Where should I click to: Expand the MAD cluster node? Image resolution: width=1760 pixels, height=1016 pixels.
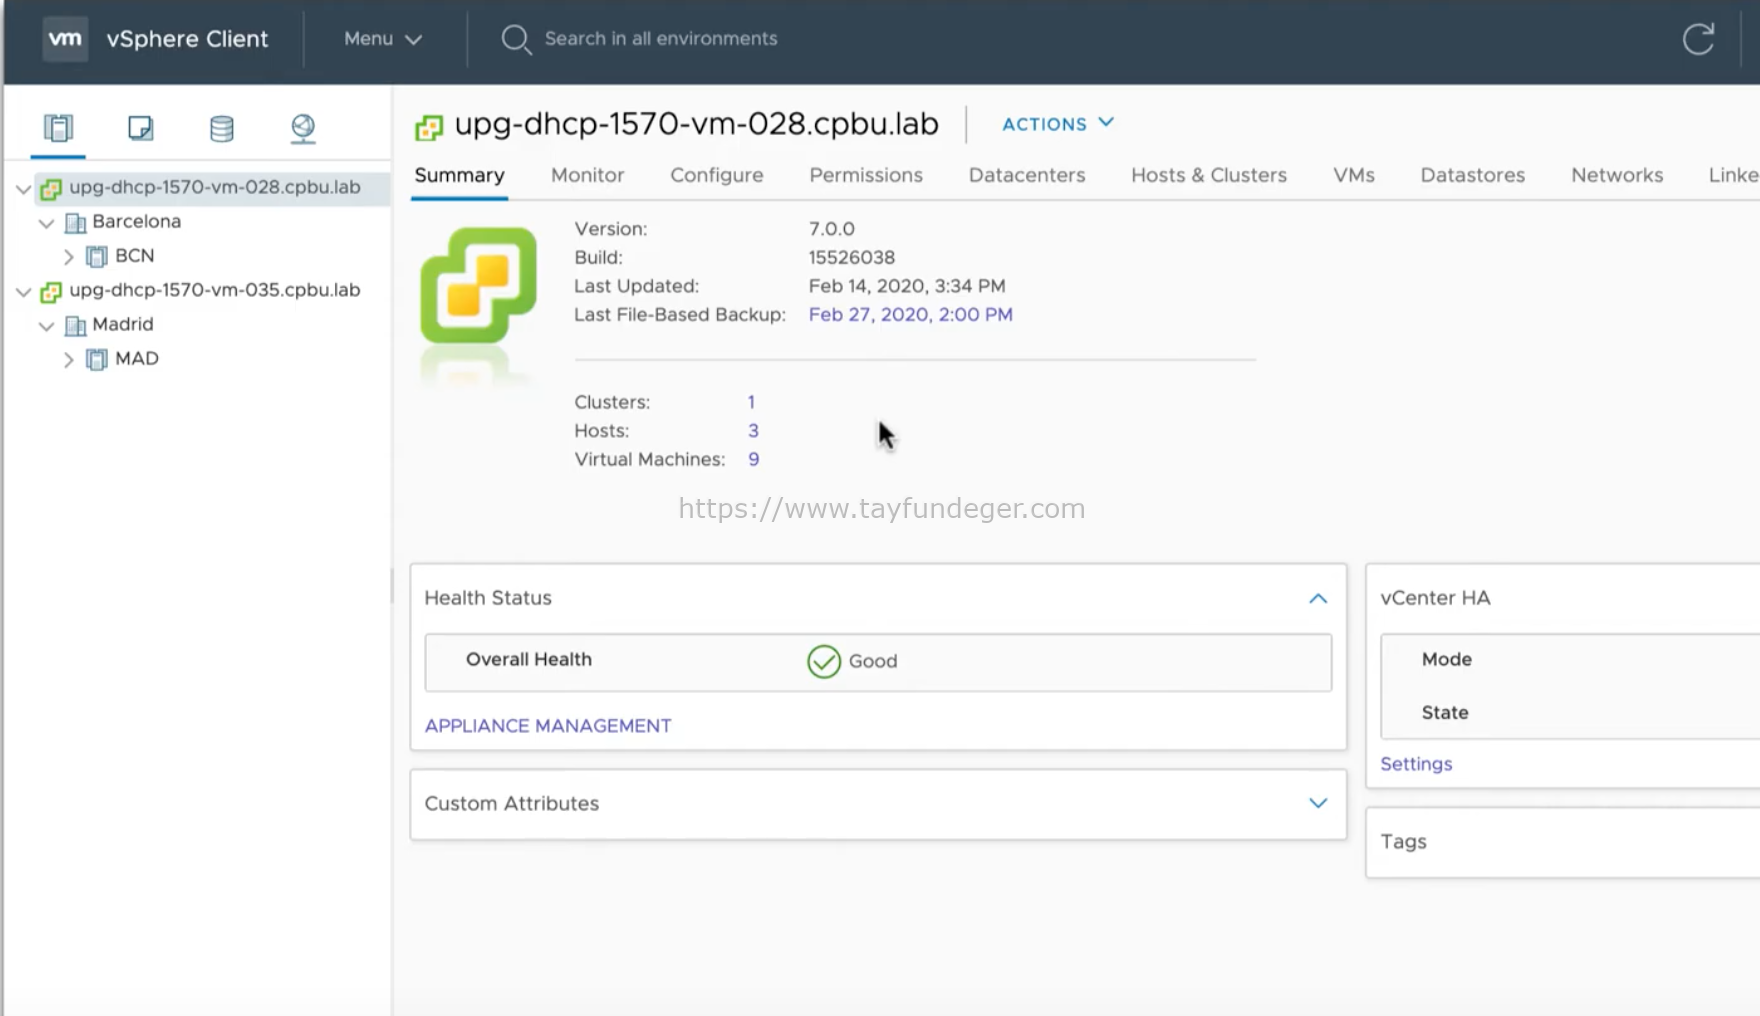tap(68, 360)
